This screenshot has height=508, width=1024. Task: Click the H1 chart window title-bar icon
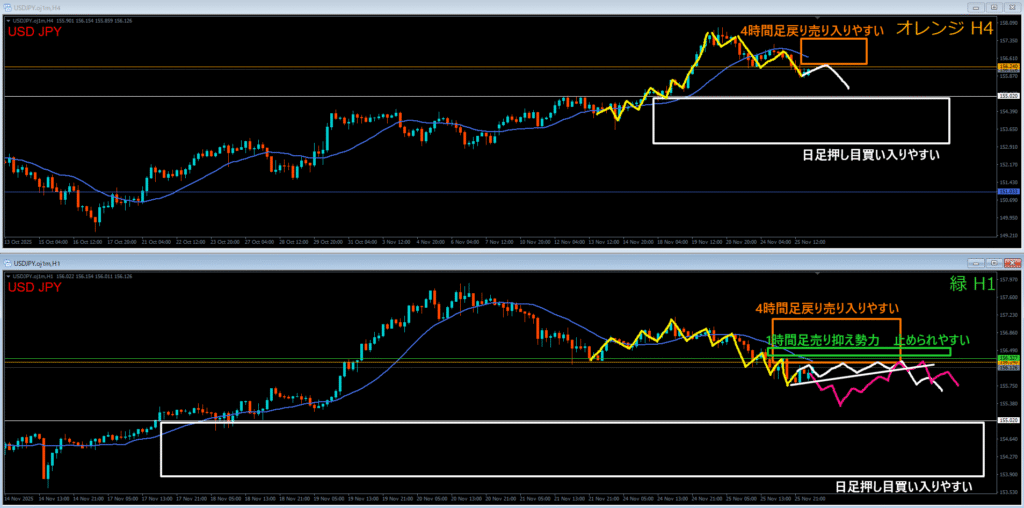[8, 263]
